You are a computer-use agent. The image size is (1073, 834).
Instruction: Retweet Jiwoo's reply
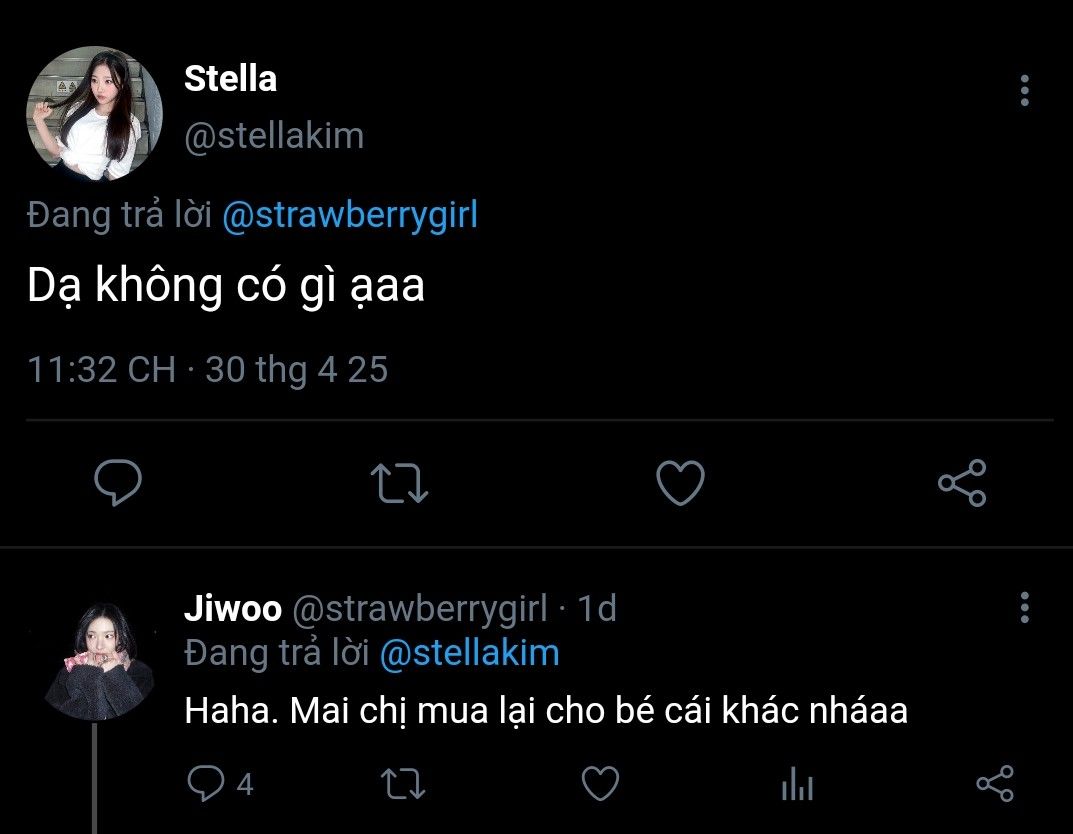406,784
